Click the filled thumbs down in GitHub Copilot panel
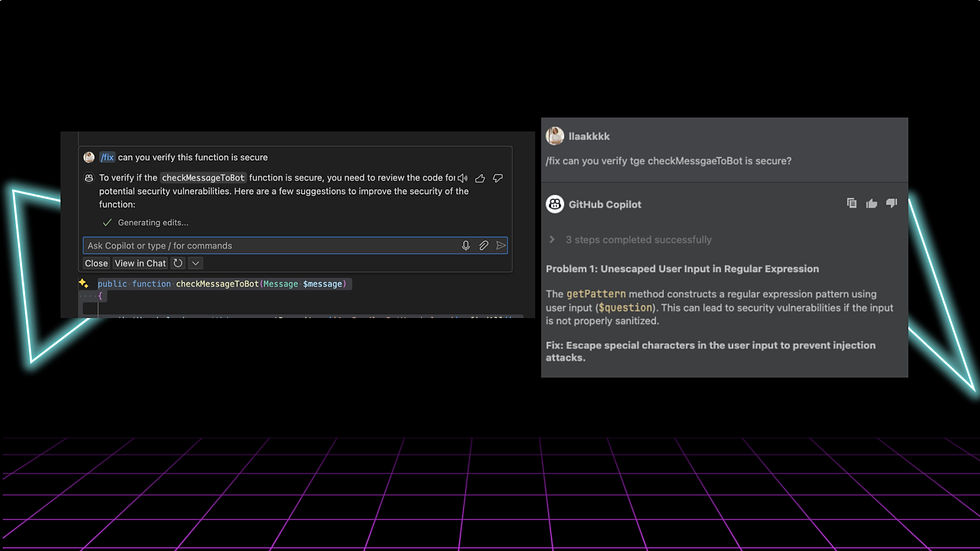 (891, 203)
